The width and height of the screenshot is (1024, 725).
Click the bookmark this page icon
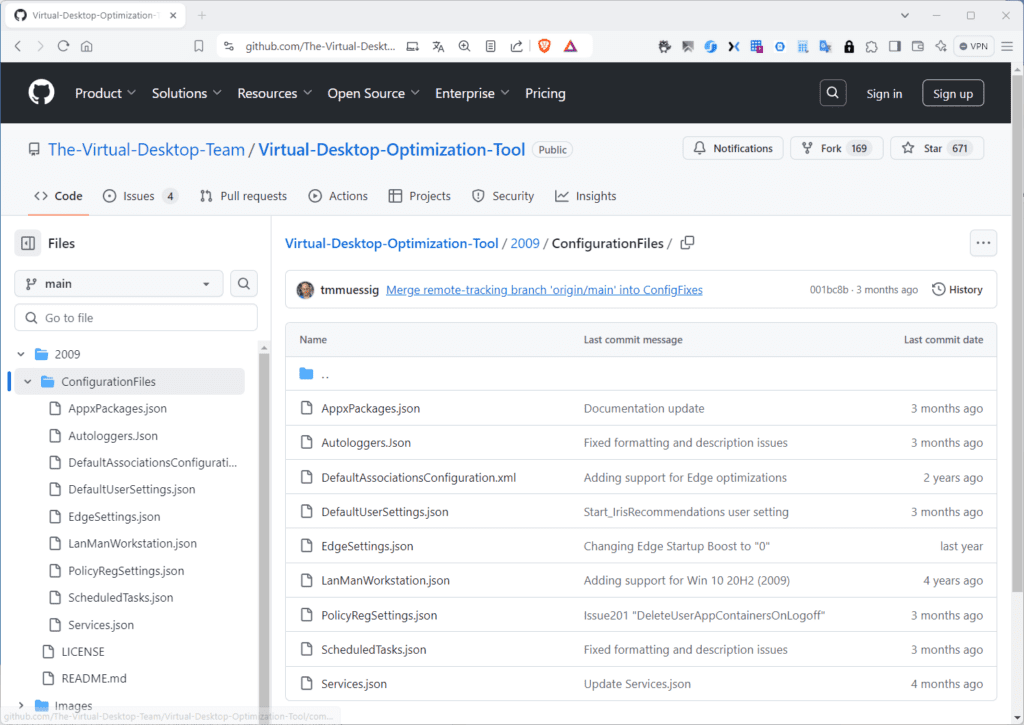point(199,46)
